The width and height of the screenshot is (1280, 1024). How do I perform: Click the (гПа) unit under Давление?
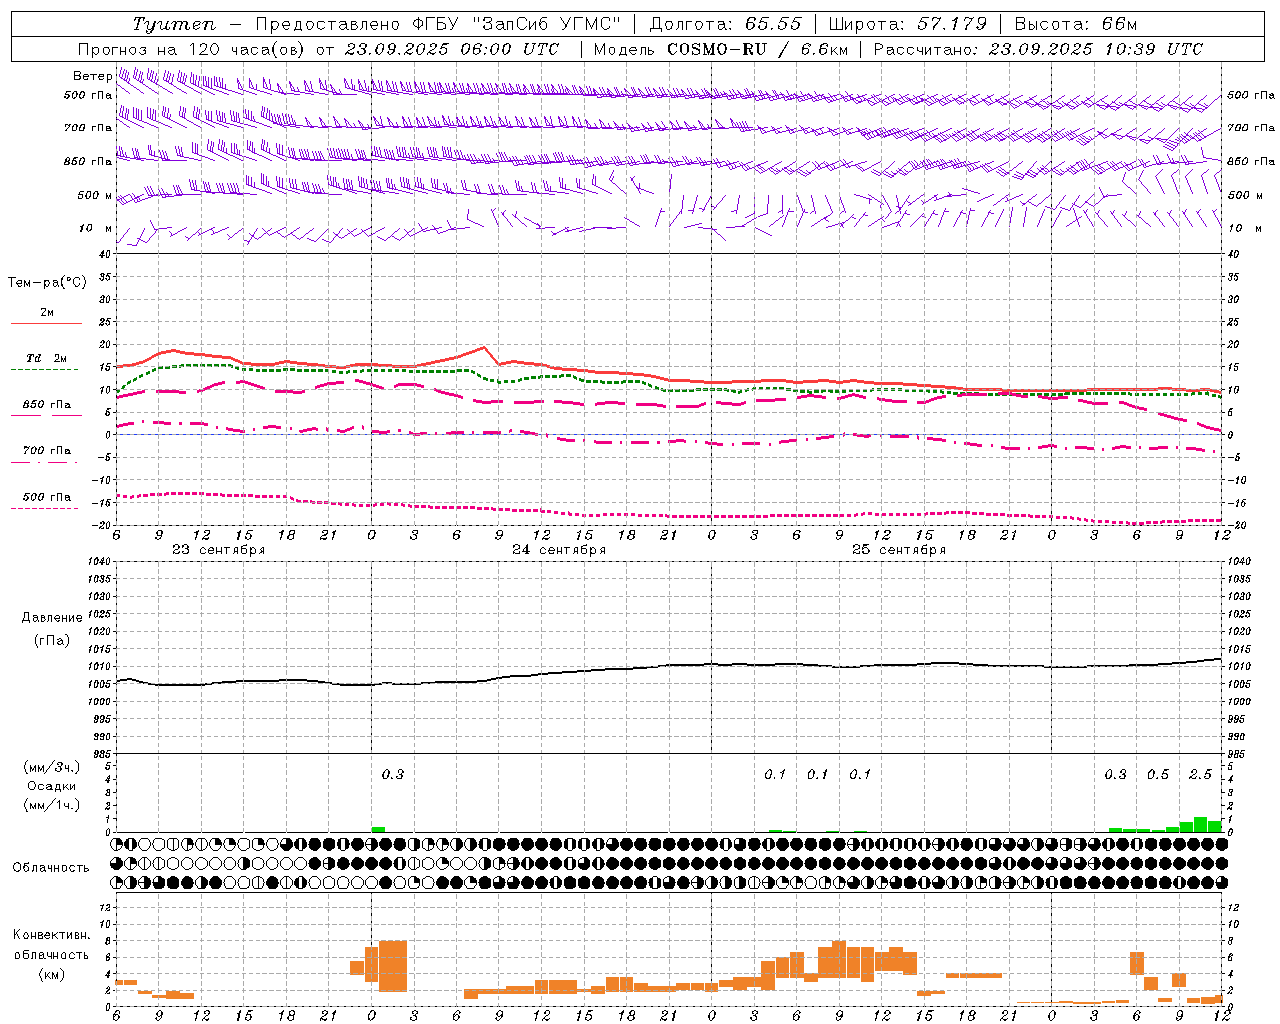click(52, 641)
